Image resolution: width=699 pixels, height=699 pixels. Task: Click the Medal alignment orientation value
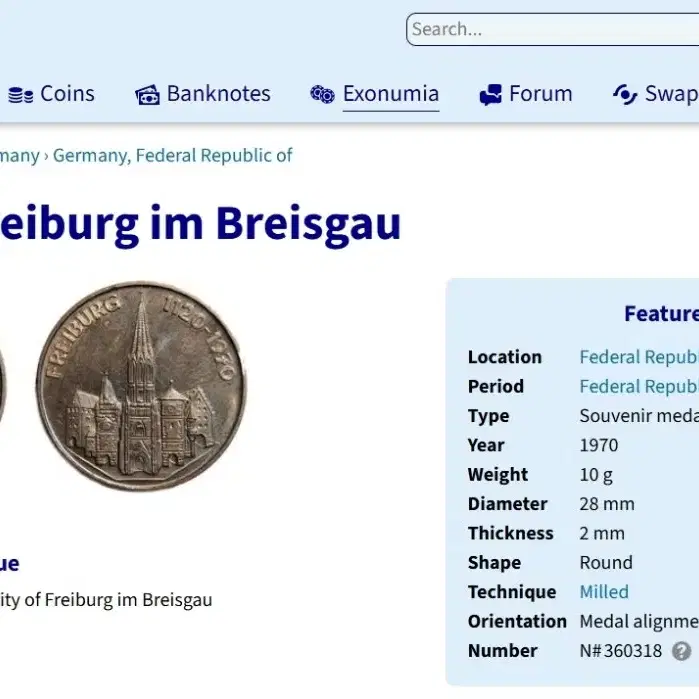[x=639, y=621]
